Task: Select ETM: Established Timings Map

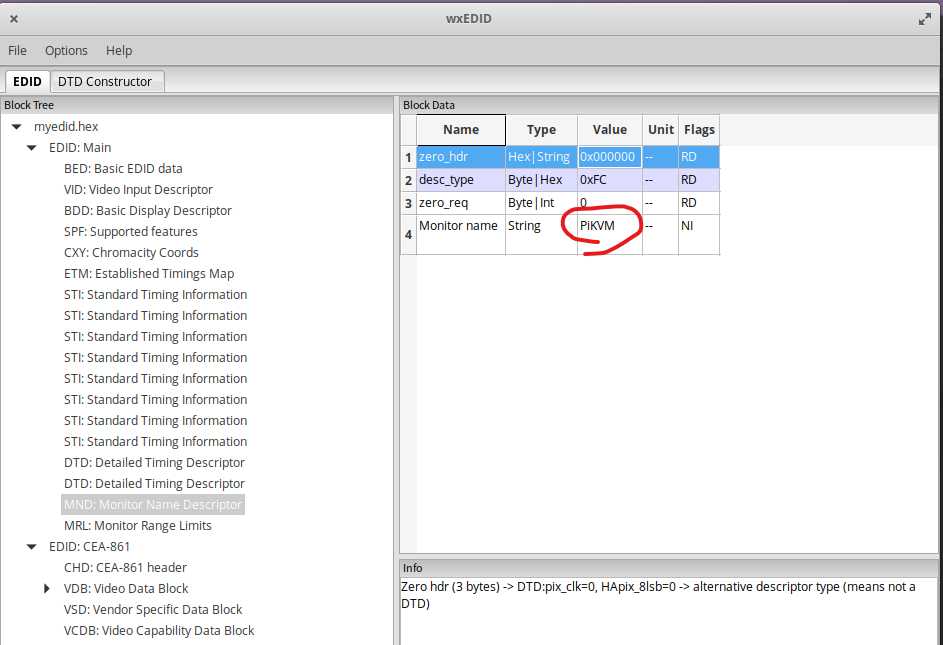Action: [x=149, y=274]
